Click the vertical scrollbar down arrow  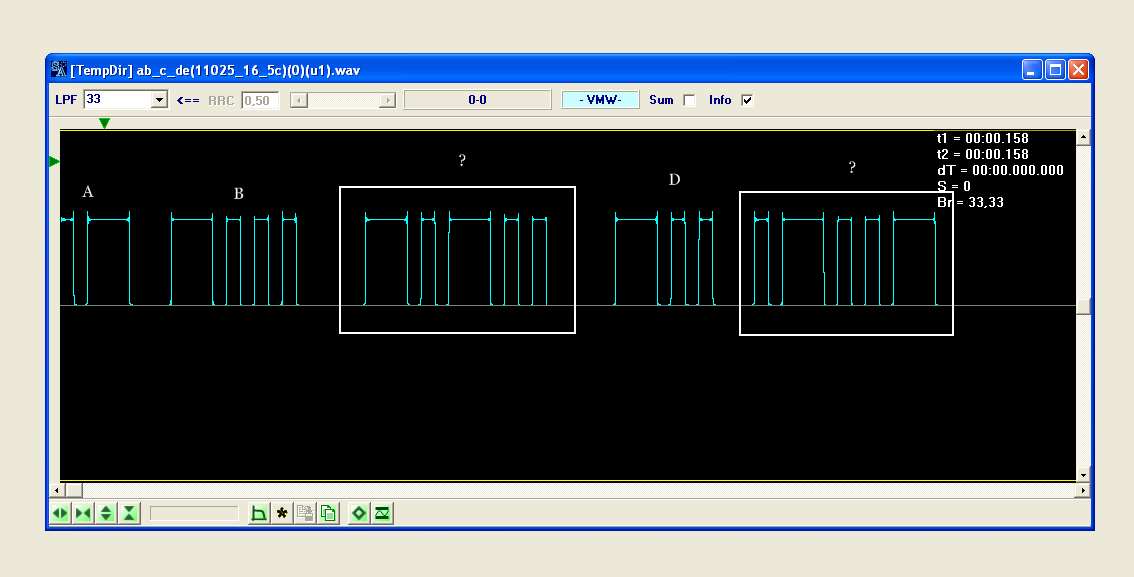point(1083,474)
